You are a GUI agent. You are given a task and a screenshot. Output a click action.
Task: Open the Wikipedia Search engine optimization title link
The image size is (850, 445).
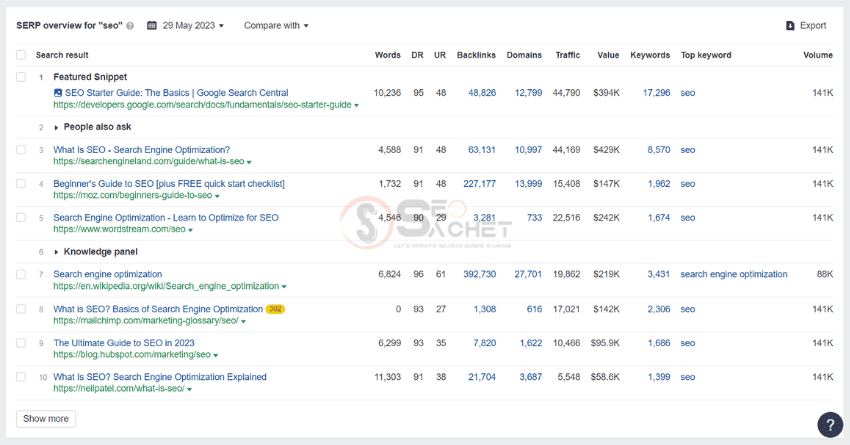[x=107, y=274]
